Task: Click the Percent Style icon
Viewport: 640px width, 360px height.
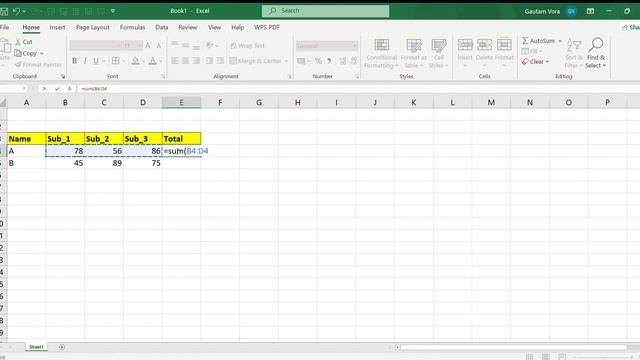Action: click(318, 61)
